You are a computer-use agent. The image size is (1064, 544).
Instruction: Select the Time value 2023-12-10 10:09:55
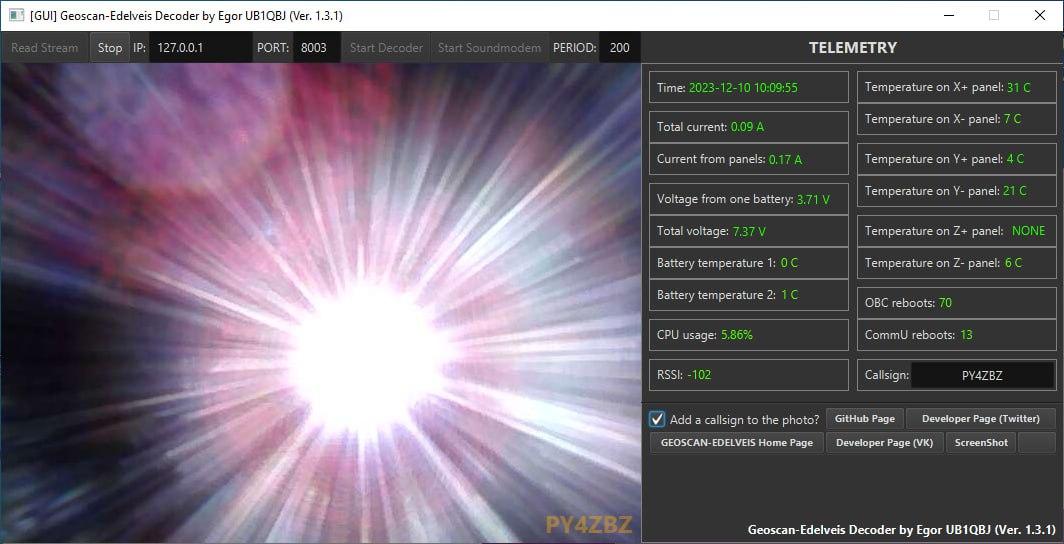pos(743,88)
